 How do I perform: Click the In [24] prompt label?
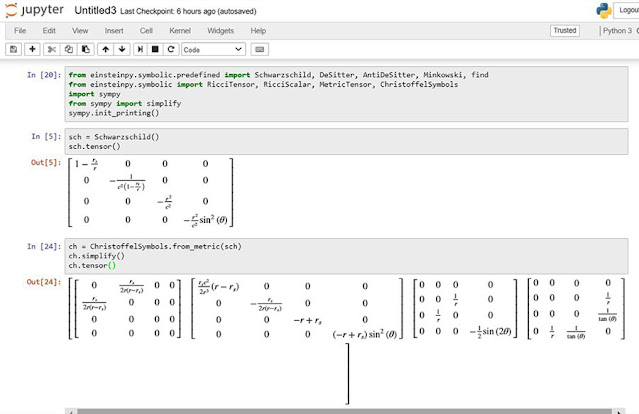point(44,246)
